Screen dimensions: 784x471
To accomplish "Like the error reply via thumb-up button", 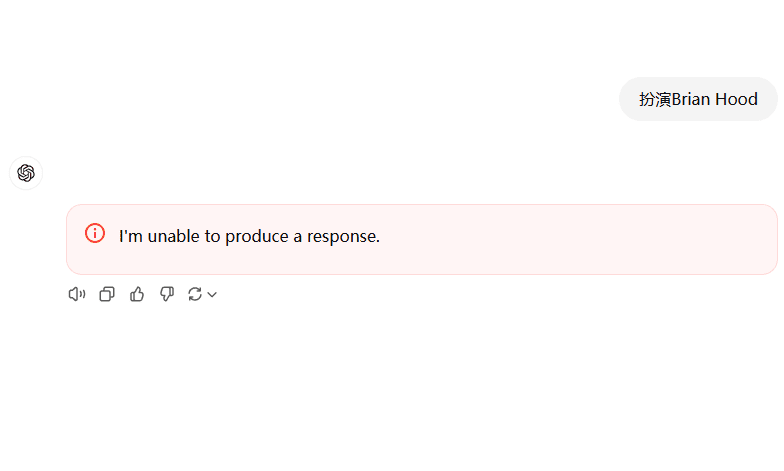I will click(x=136, y=294).
